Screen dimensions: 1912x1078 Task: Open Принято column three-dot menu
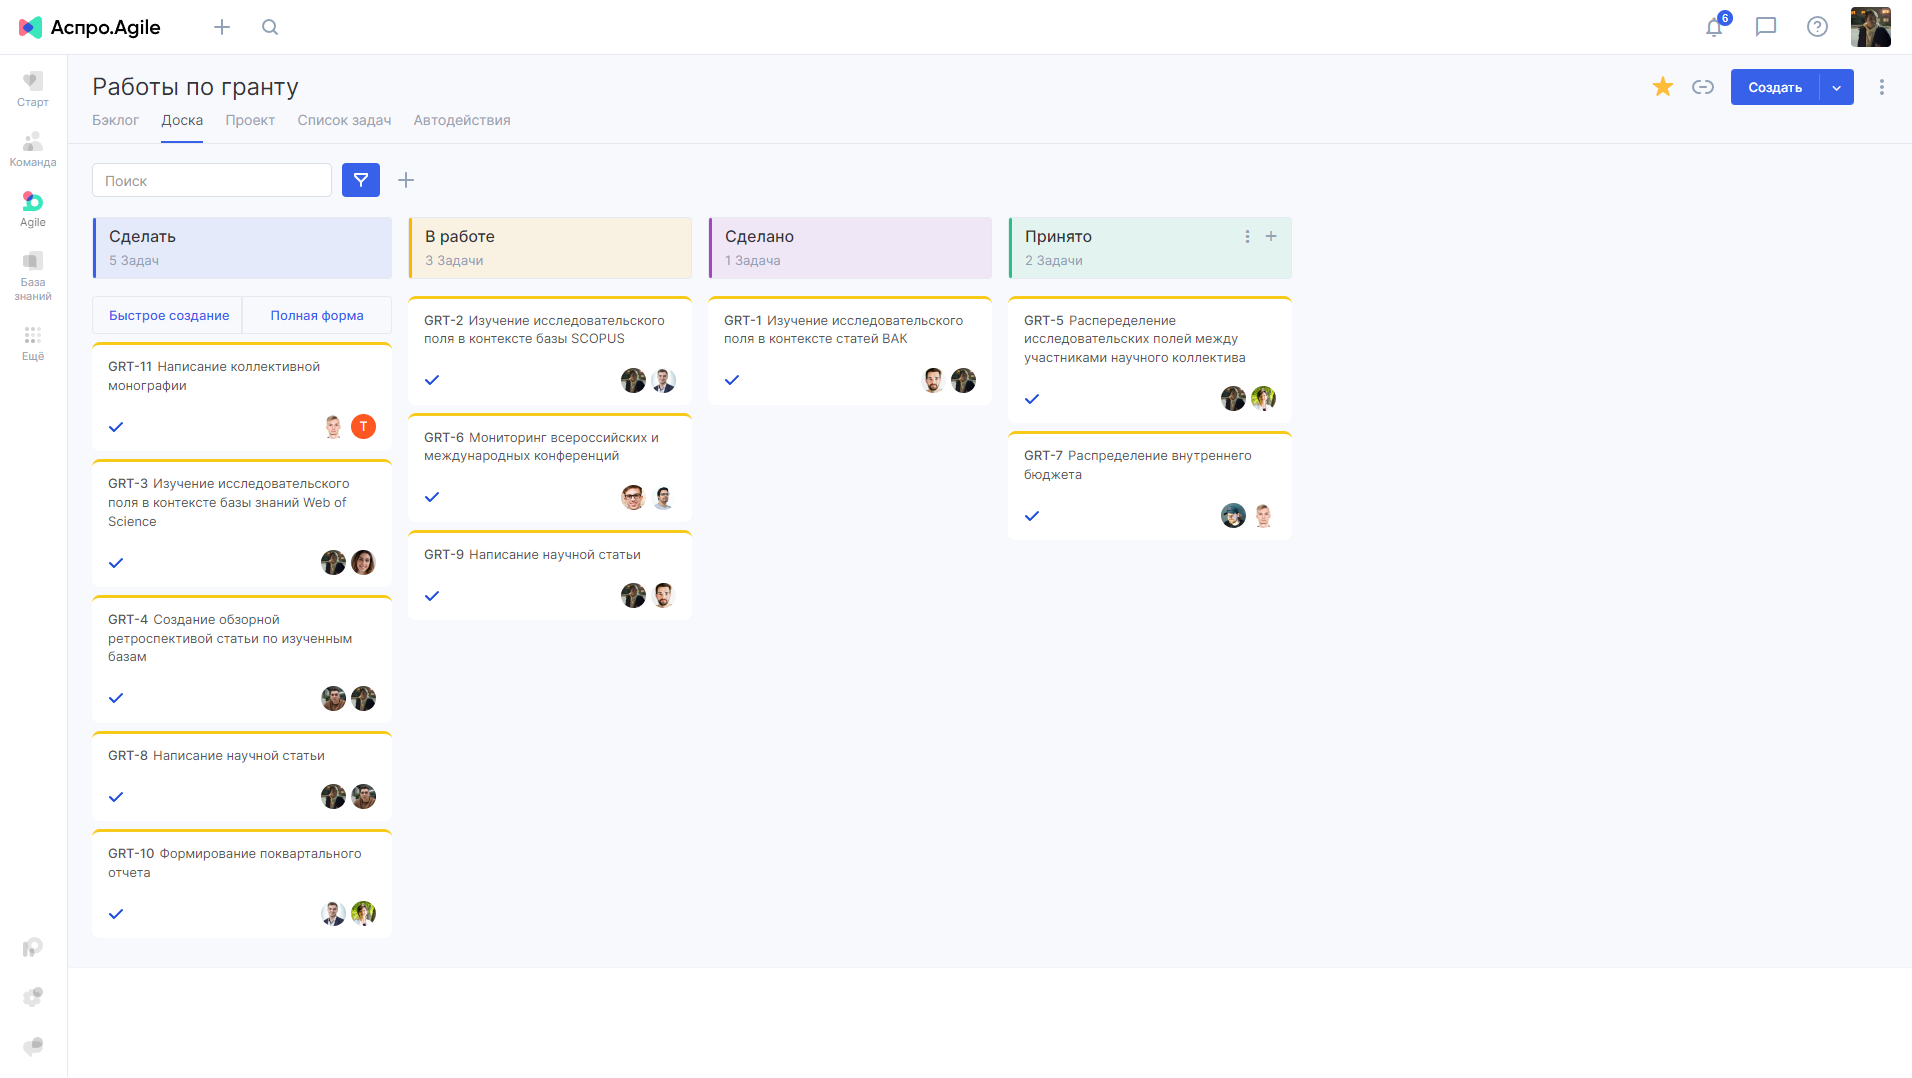coord(1247,237)
